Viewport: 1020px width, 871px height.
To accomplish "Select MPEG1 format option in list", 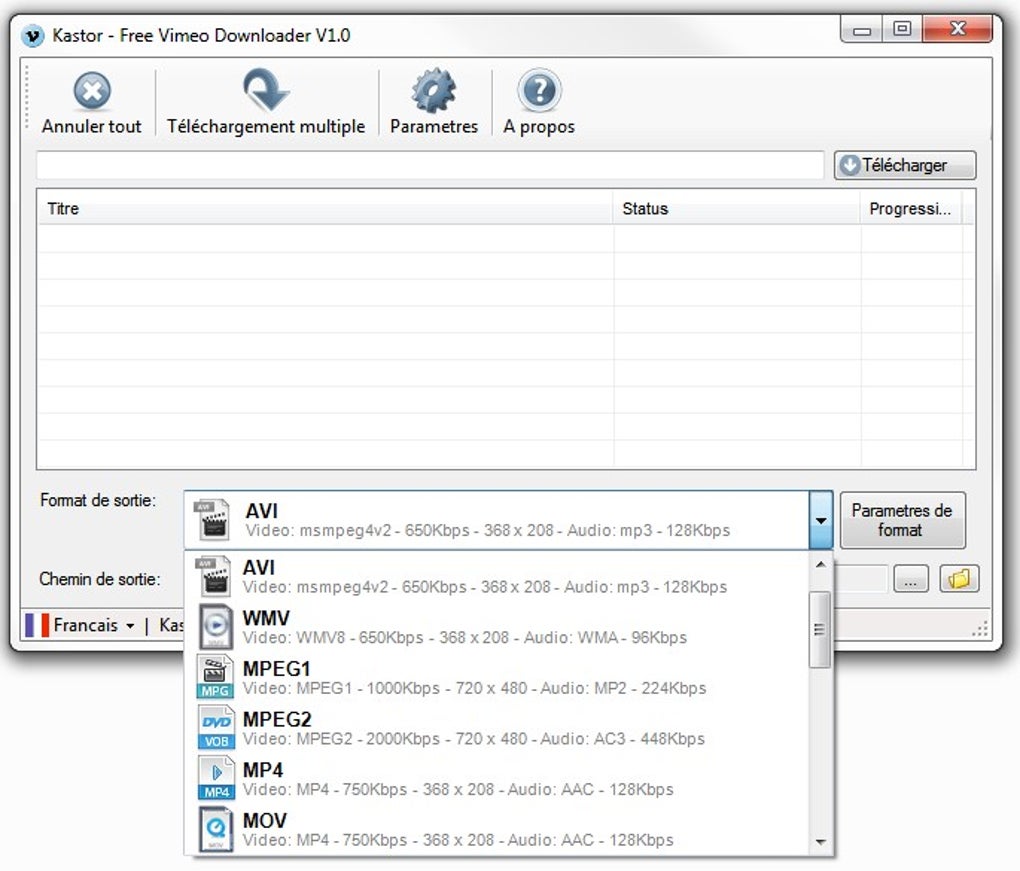I will click(498, 678).
